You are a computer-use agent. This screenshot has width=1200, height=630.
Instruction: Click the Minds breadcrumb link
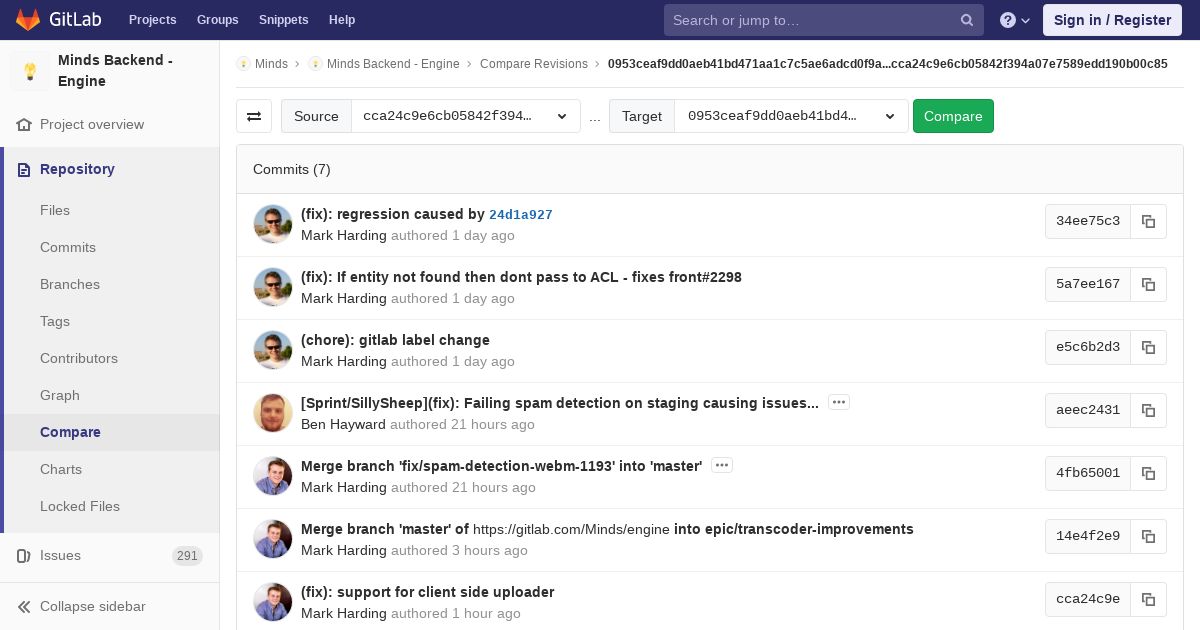tap(271, 64)
